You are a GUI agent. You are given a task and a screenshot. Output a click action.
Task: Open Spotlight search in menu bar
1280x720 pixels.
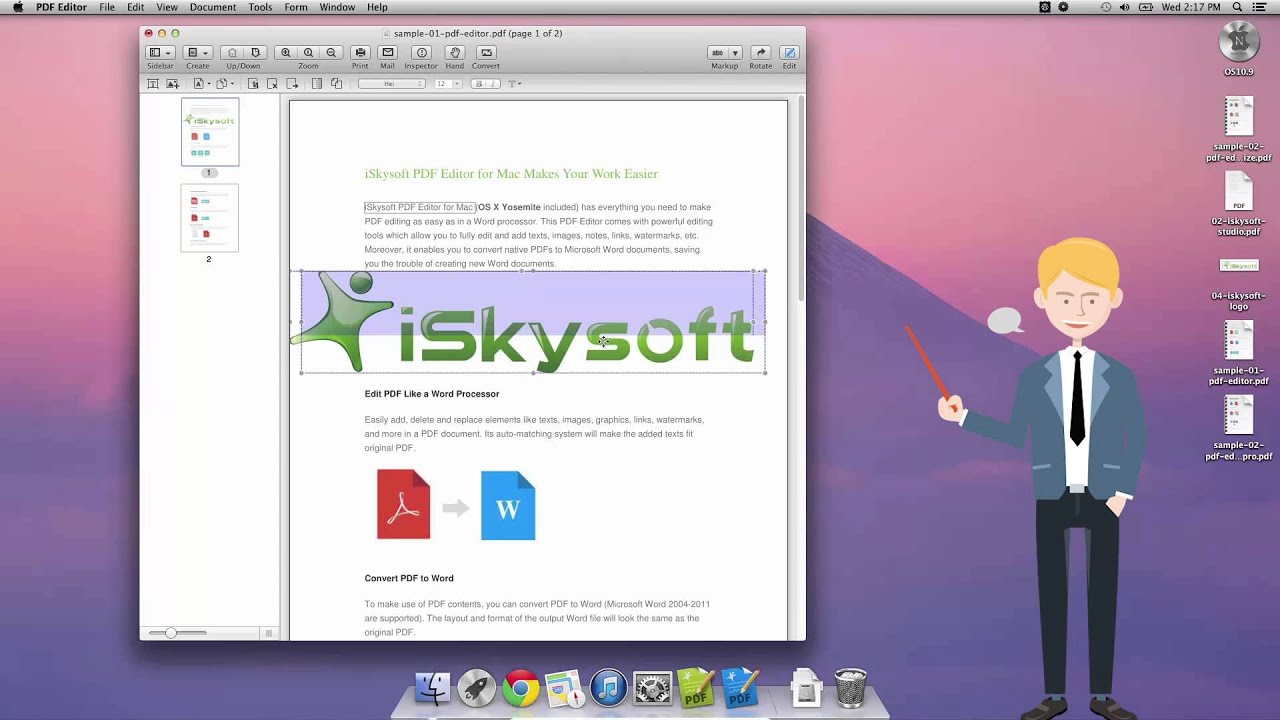tap(1237, 7)
